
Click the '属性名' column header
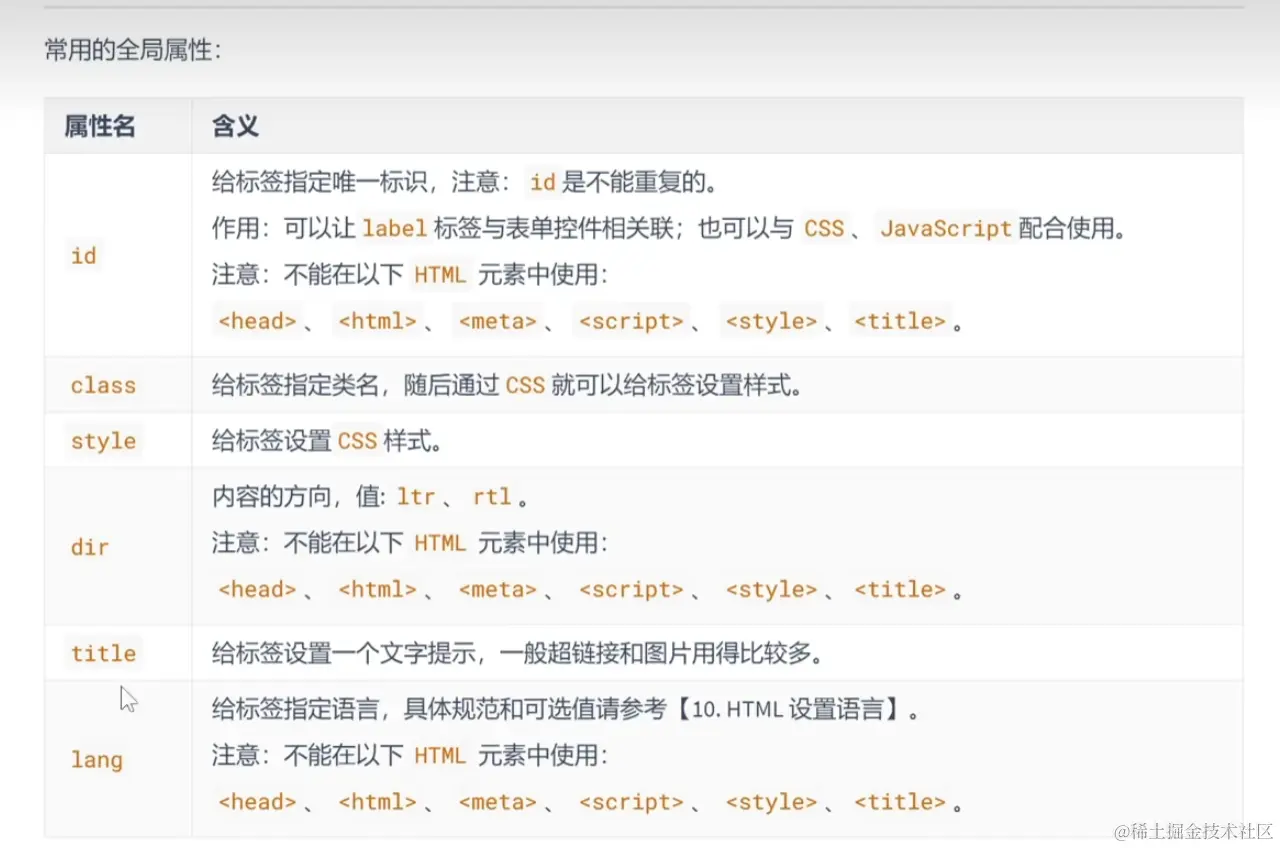tap(100, 126)
